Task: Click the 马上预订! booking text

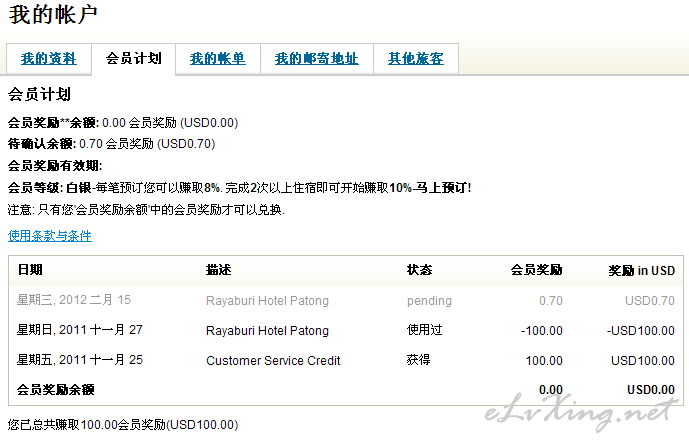Action: tap(444, 188)
